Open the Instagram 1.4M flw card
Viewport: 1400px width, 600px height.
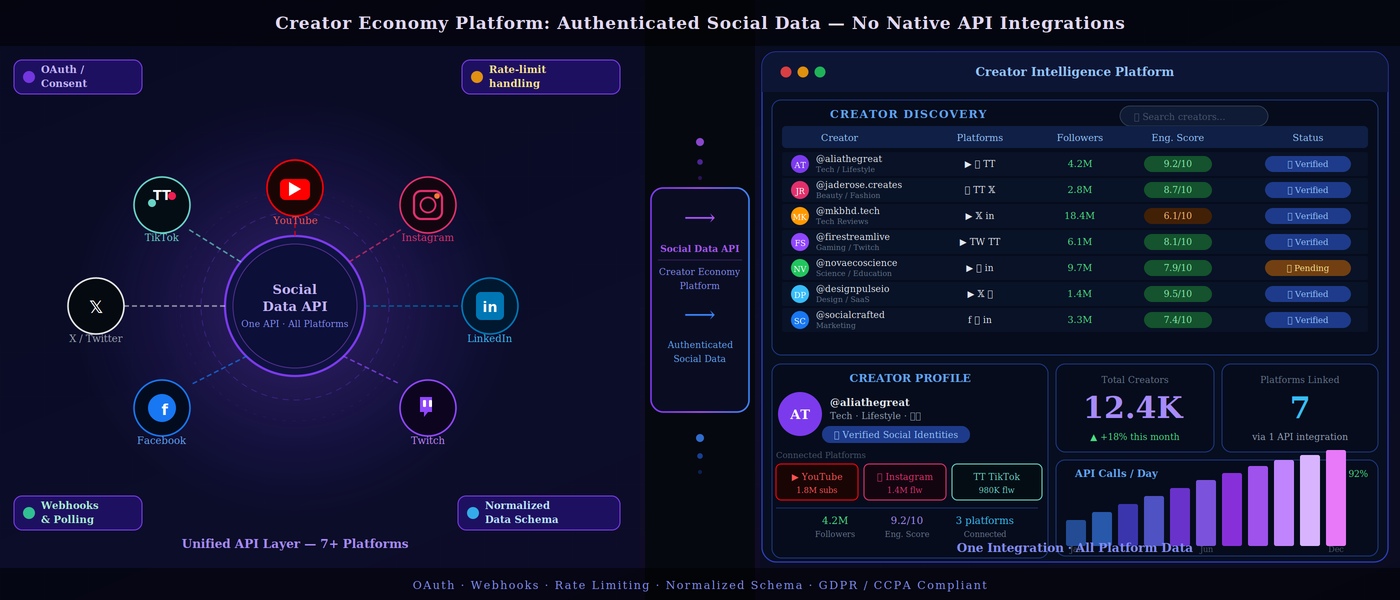click(905, 482)
